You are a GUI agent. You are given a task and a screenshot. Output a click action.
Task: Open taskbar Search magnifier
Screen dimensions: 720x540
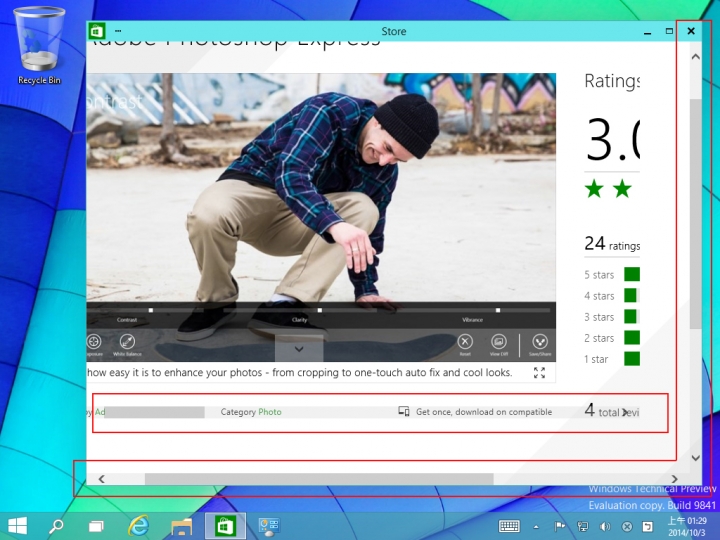[56, 526]
